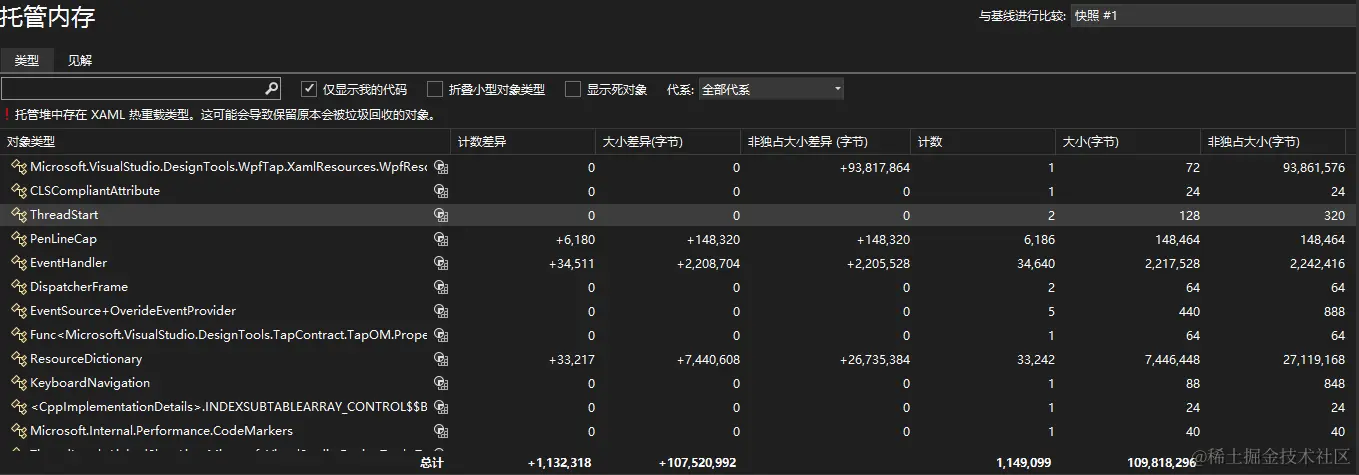Screen dimensions: 1359x475
Task: Click the object type search field
Action: pos(132,88)
